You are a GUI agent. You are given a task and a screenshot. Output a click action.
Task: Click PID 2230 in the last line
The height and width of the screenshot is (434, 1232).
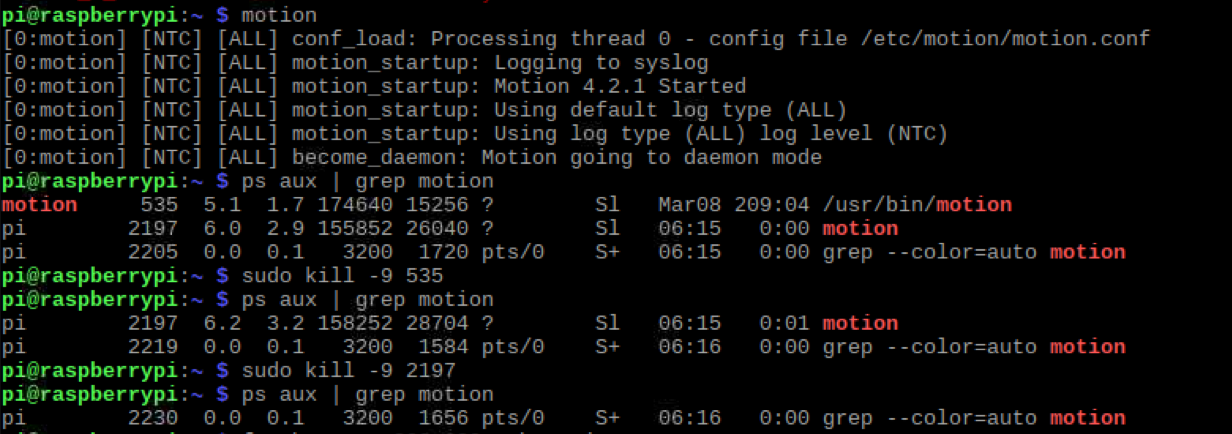153,418
